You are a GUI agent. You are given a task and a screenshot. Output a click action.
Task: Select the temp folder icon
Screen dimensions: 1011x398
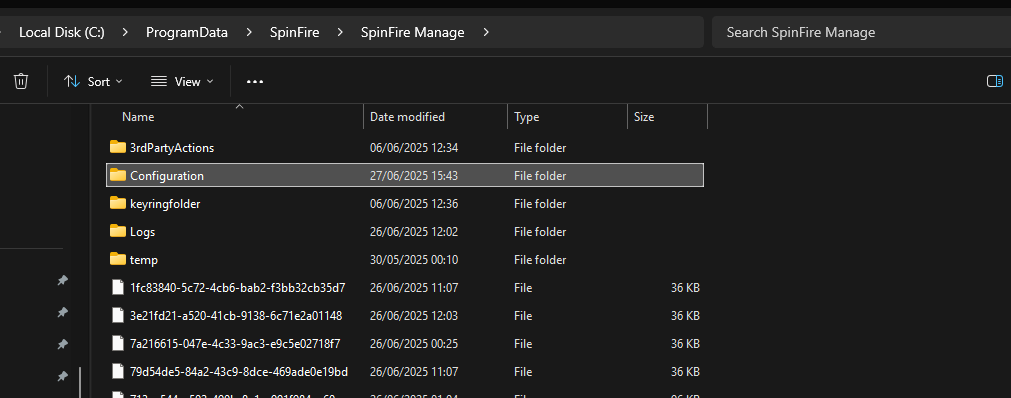117,259
